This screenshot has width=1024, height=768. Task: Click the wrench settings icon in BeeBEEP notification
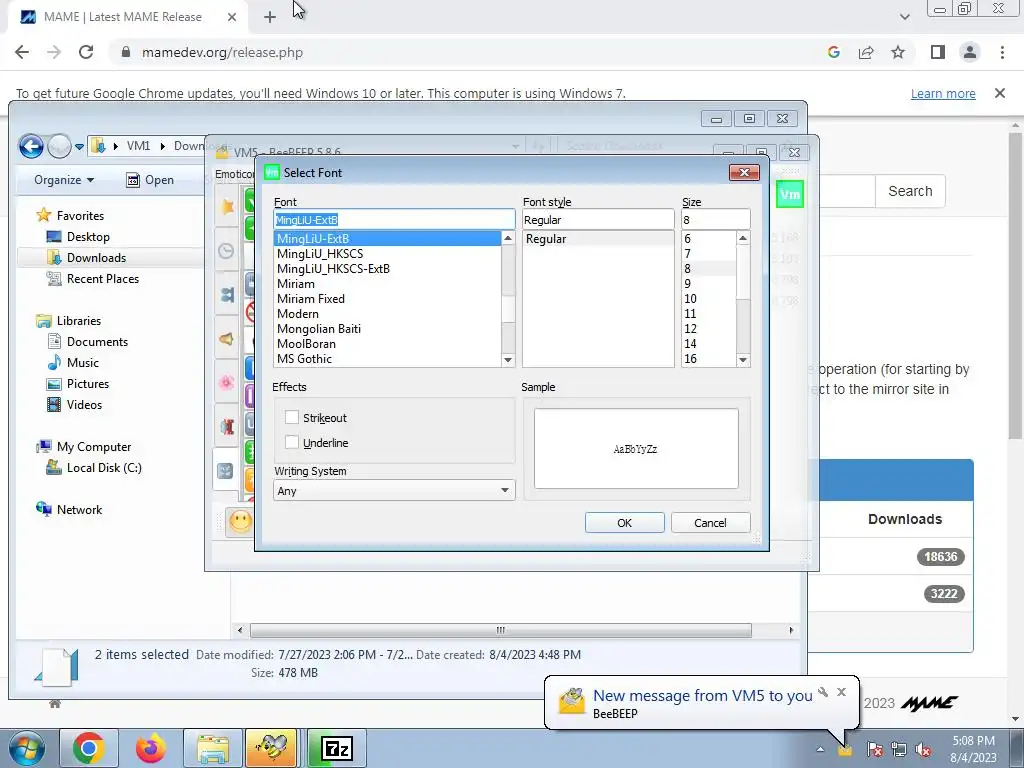(823, 692)
